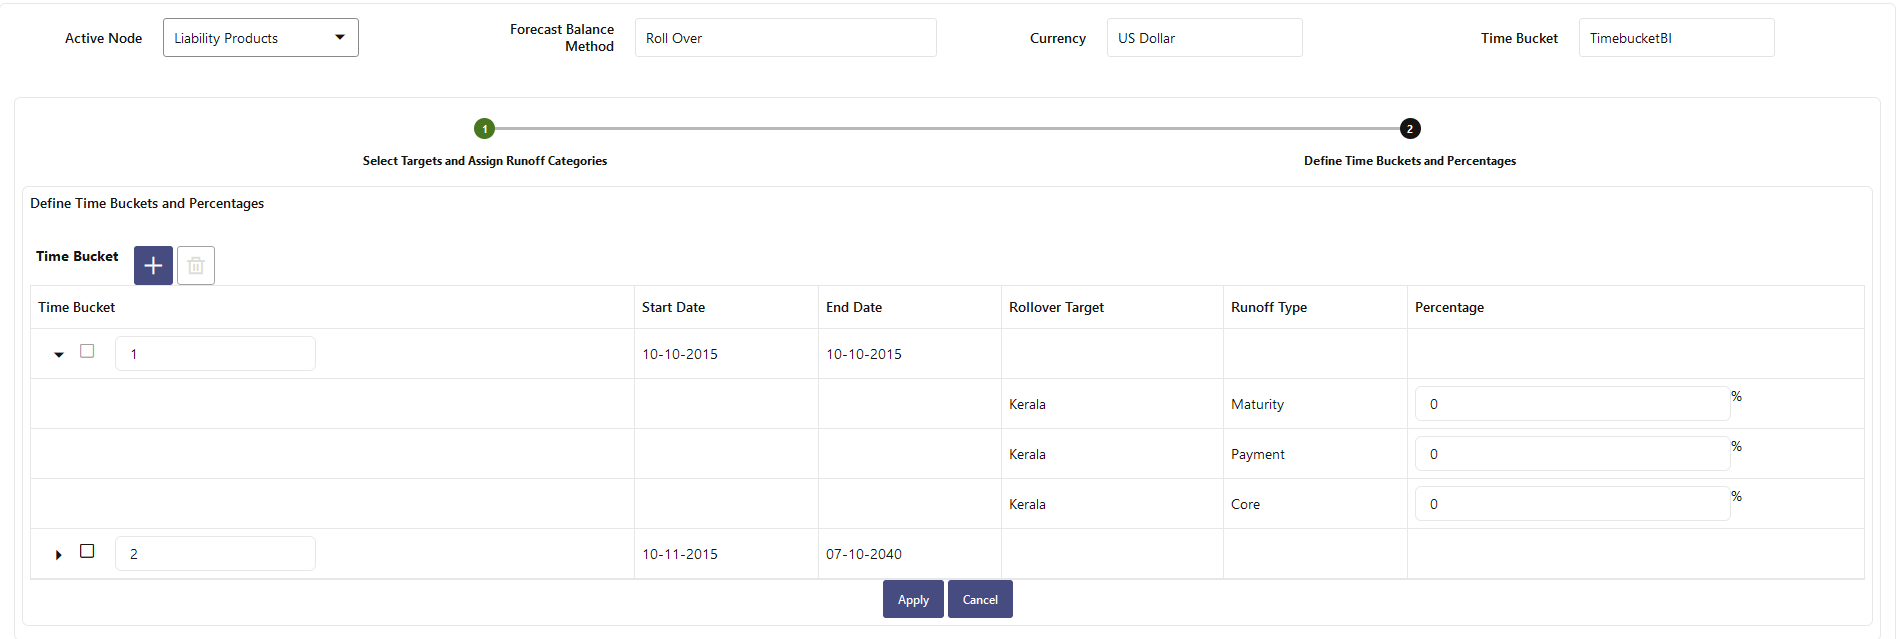Click the Currency field showing US Dollar
The image size is (1900, 639).
1204,38
